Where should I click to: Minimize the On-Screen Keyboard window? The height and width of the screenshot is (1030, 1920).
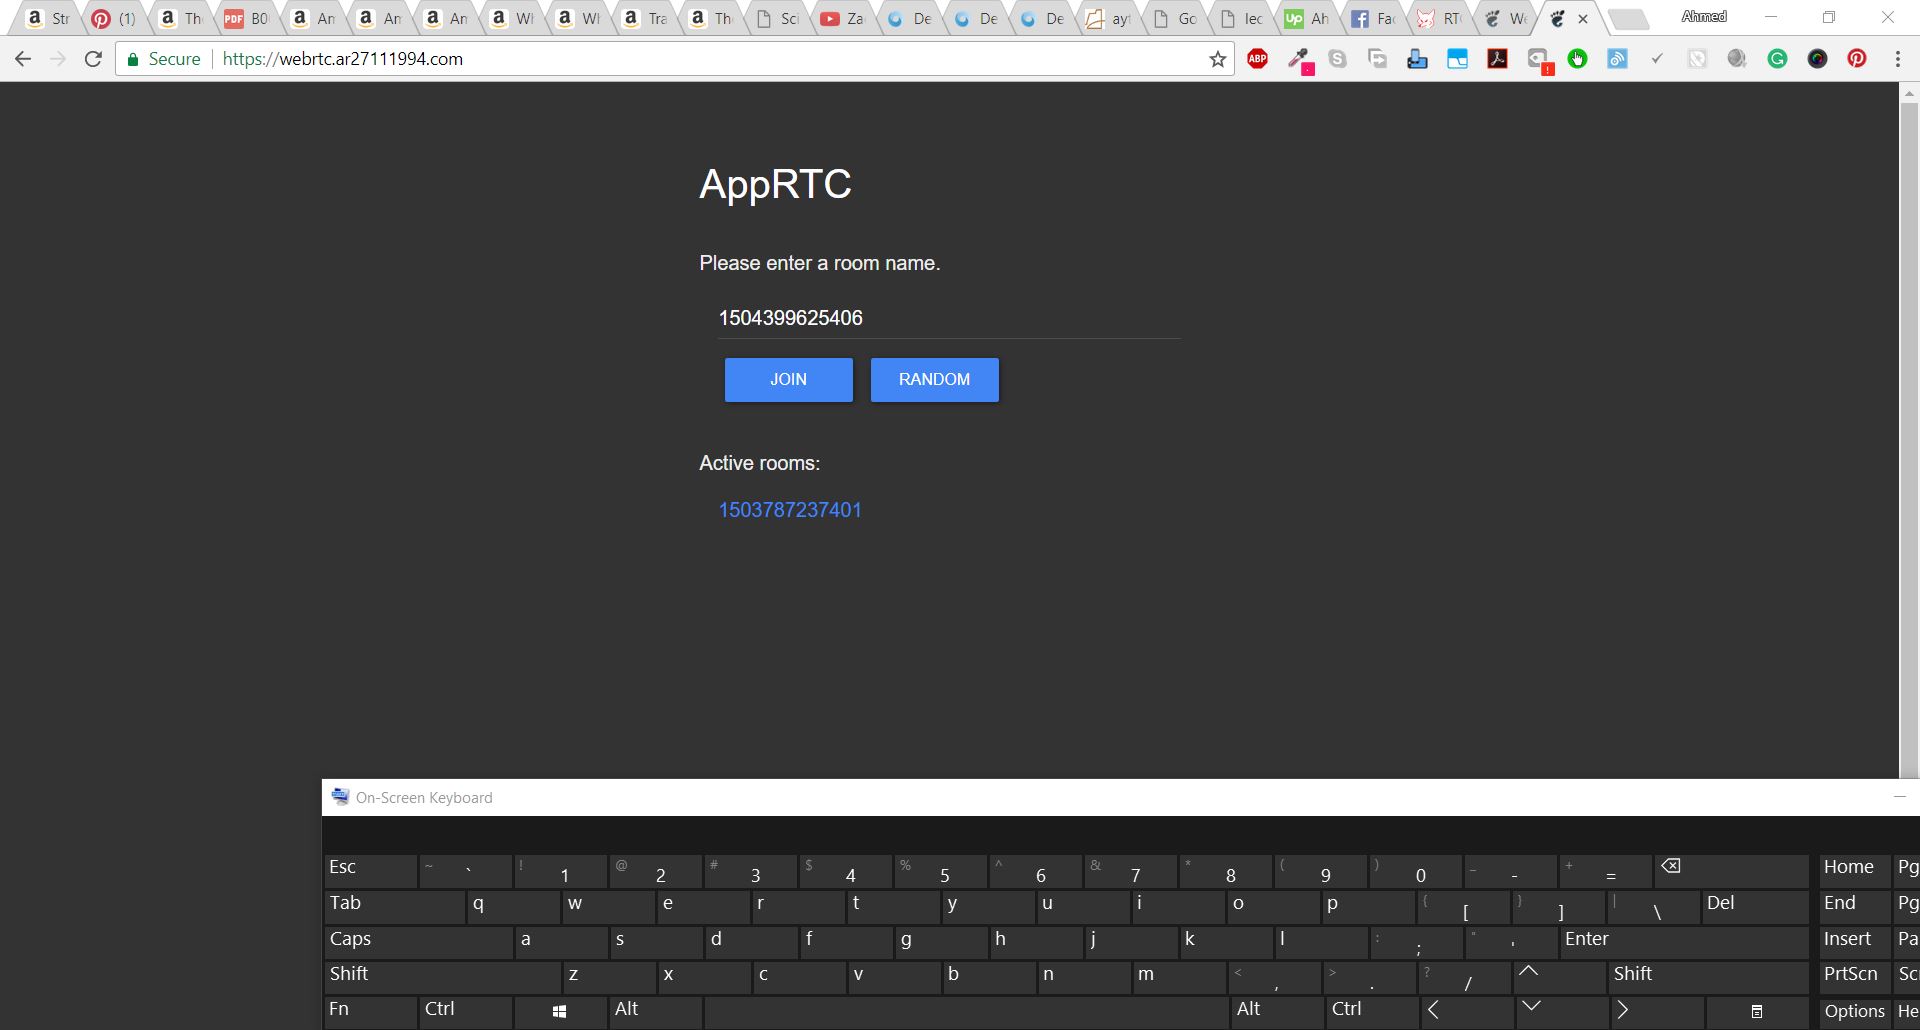pos(1900,797)
